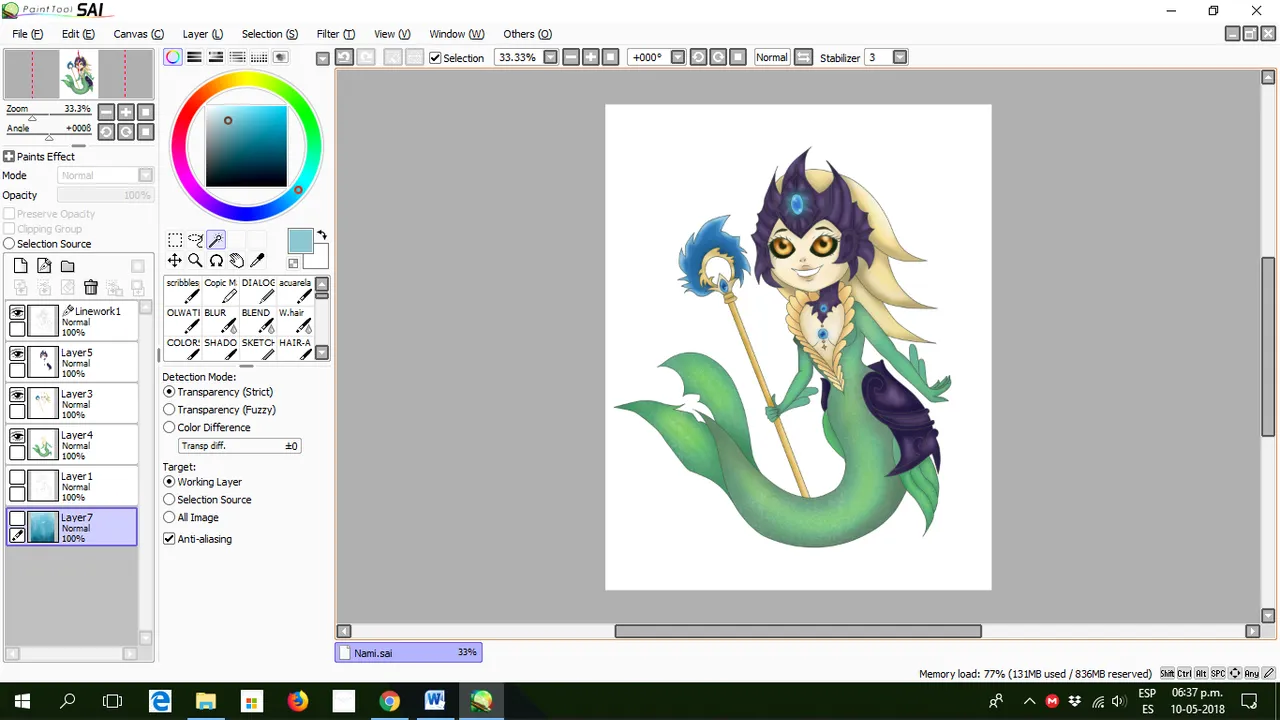Viewport: 1280px width, 720px height.
Task: Open the Canvas menu
Action: click(x=138, y=34)
